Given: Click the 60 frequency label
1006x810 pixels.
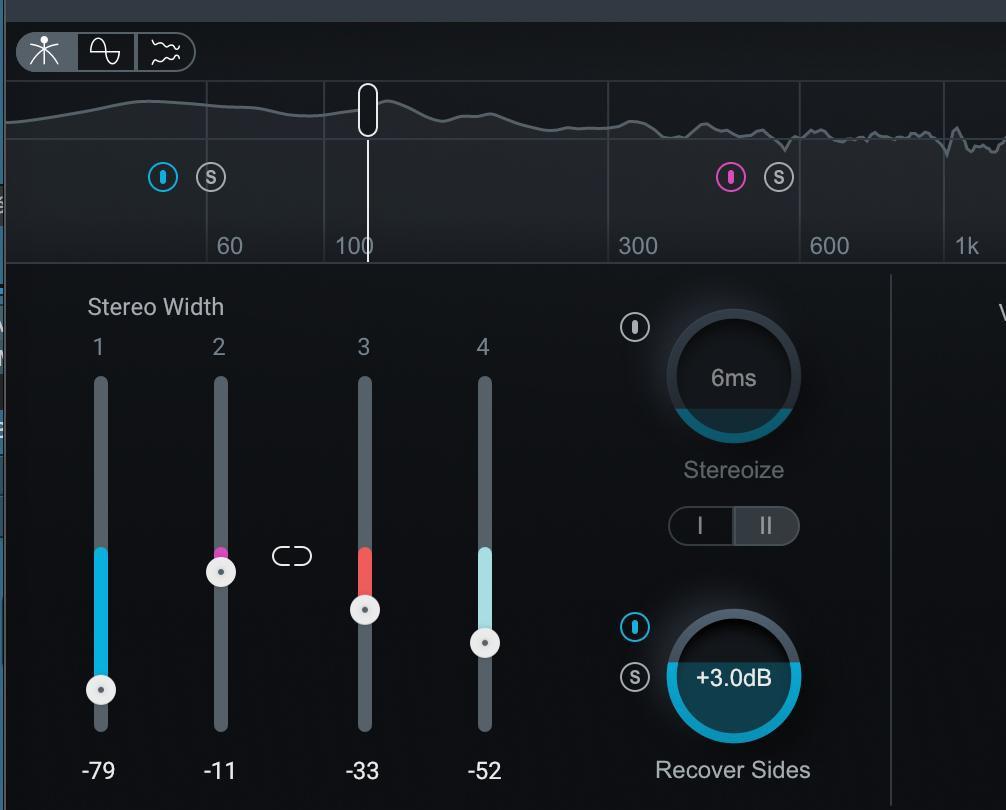Looking at the screenshot, I should pyautogui.click(x=230, y=246).
